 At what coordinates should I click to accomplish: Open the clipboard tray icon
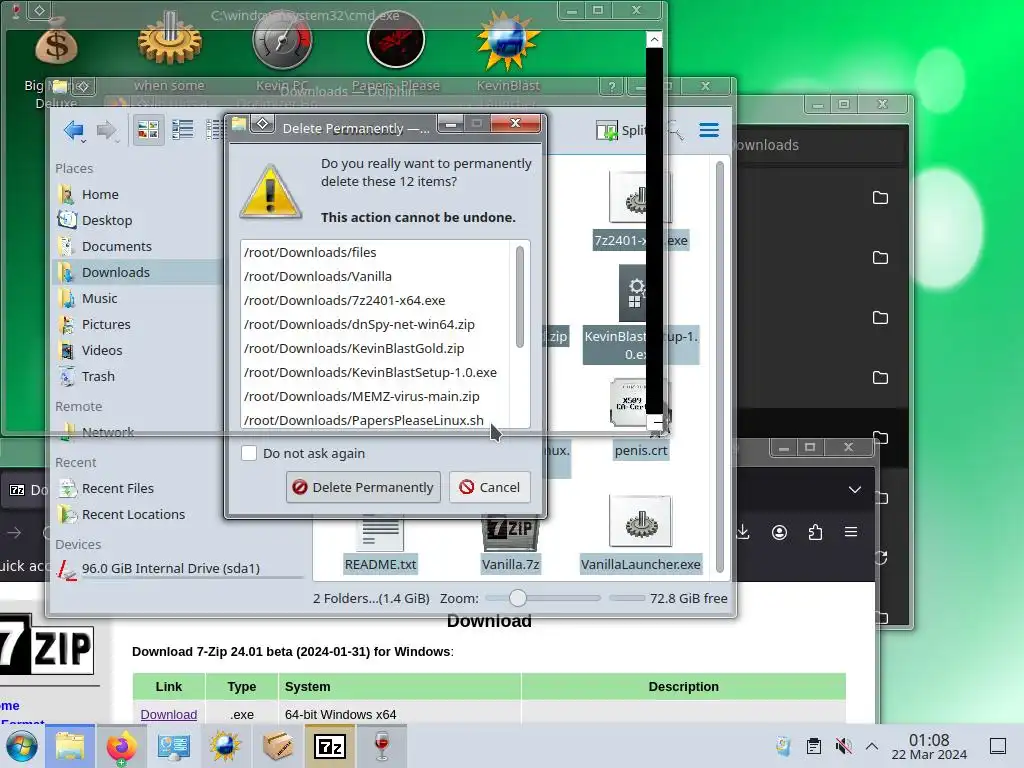[x=814, y=746]
